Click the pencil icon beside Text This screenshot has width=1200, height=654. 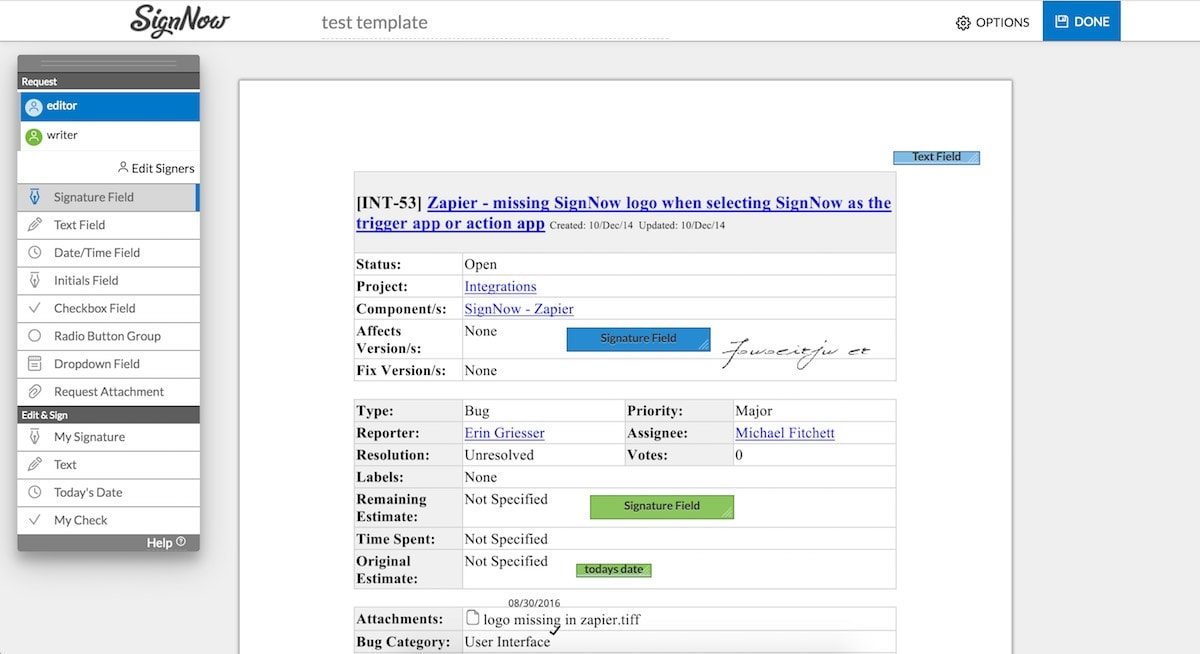(x=35, y=464)
